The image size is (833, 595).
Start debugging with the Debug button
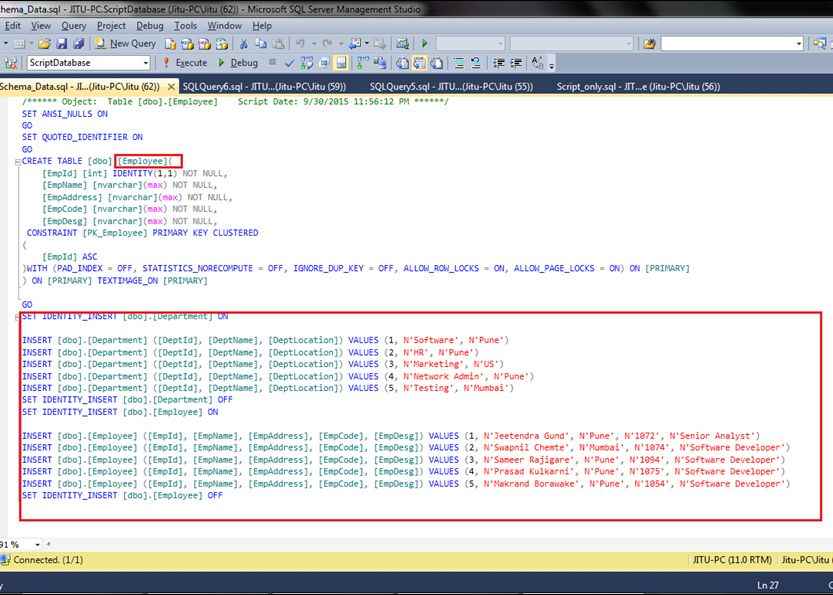point(238,62)
